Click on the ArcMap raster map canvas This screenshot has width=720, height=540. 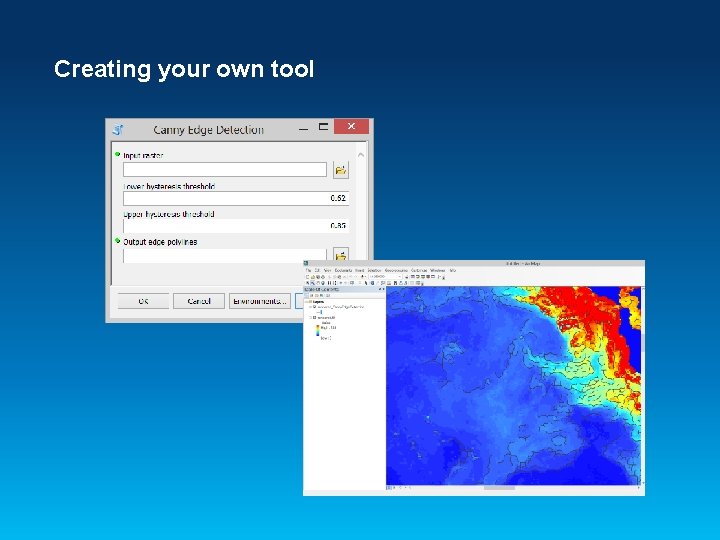[513, 386]
